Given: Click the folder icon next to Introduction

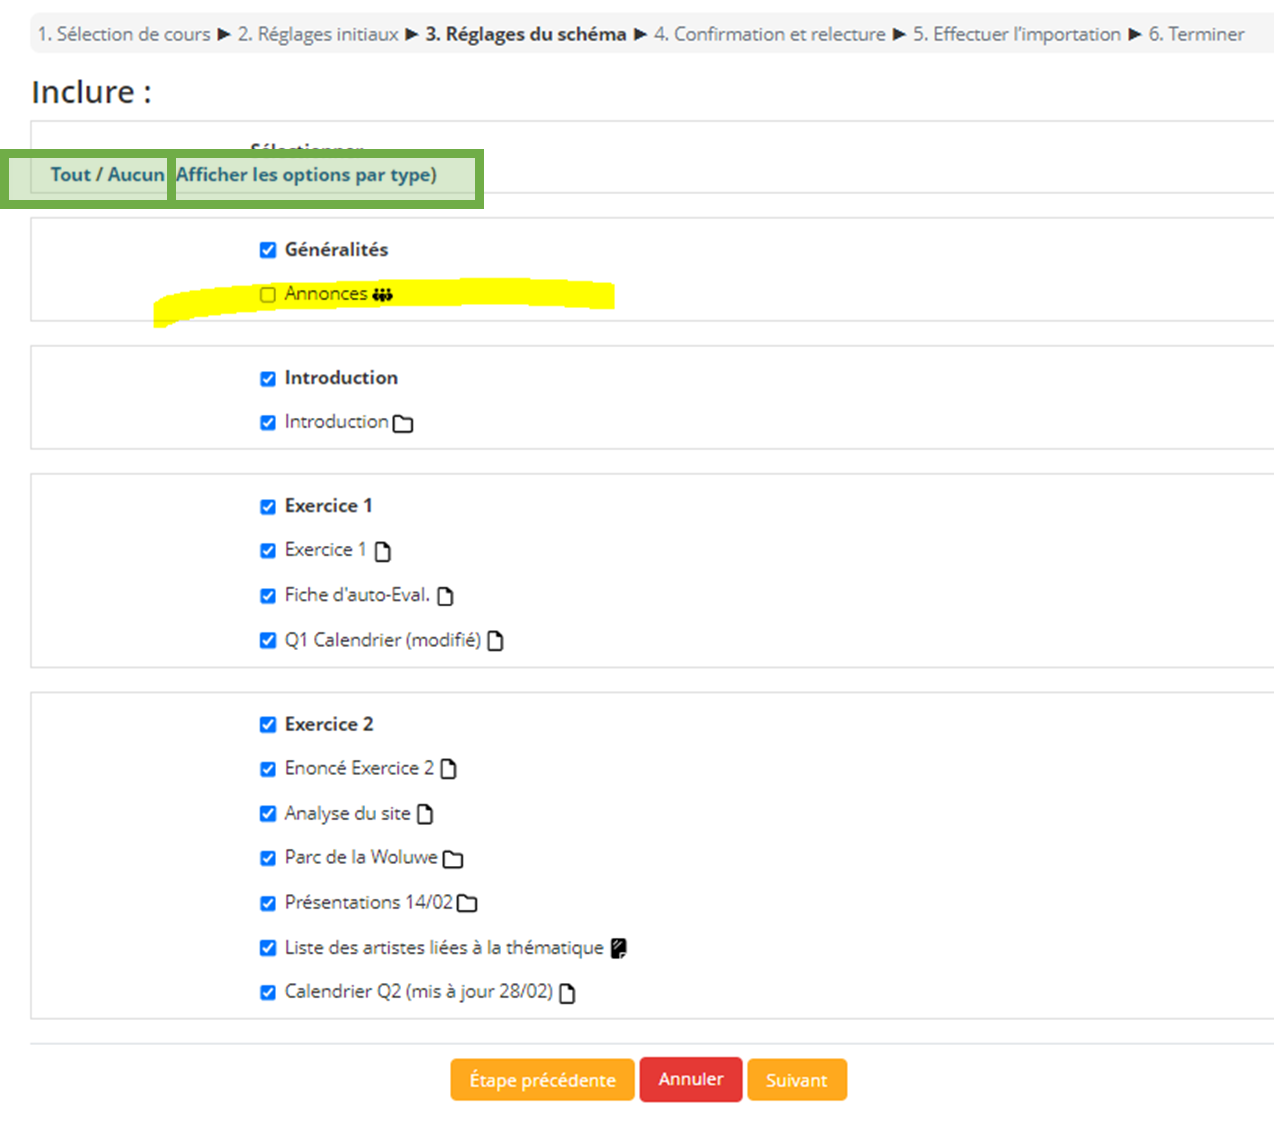Looking at the screenshot, I should tap(403, 424).
